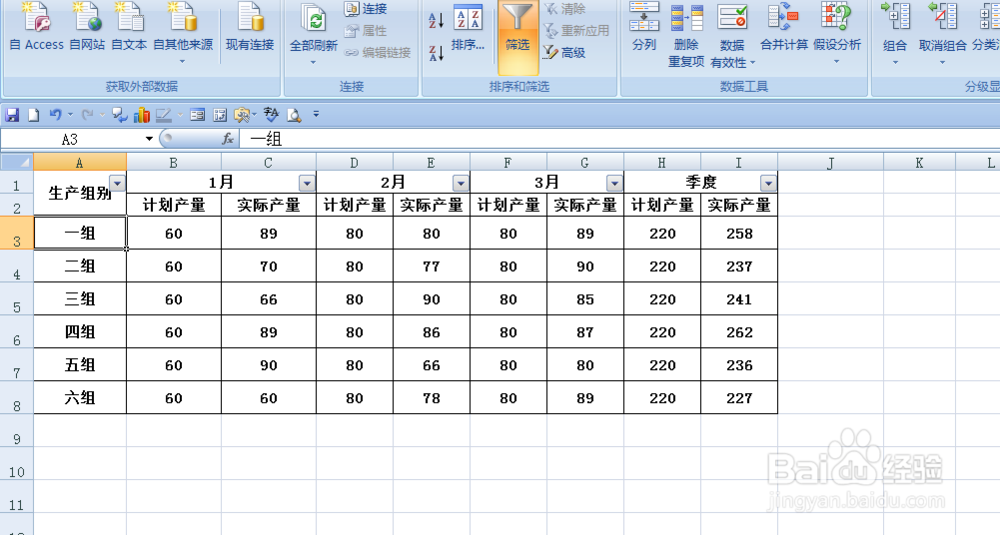Sort ascending A to Z

436,20
